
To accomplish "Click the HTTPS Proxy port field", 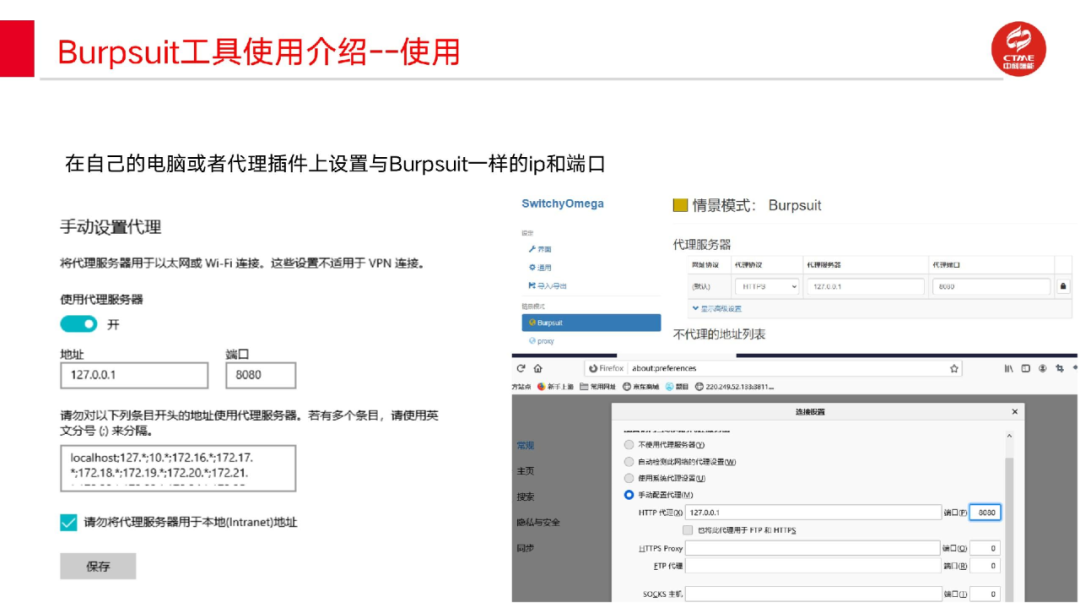I will tap(985, 548).
